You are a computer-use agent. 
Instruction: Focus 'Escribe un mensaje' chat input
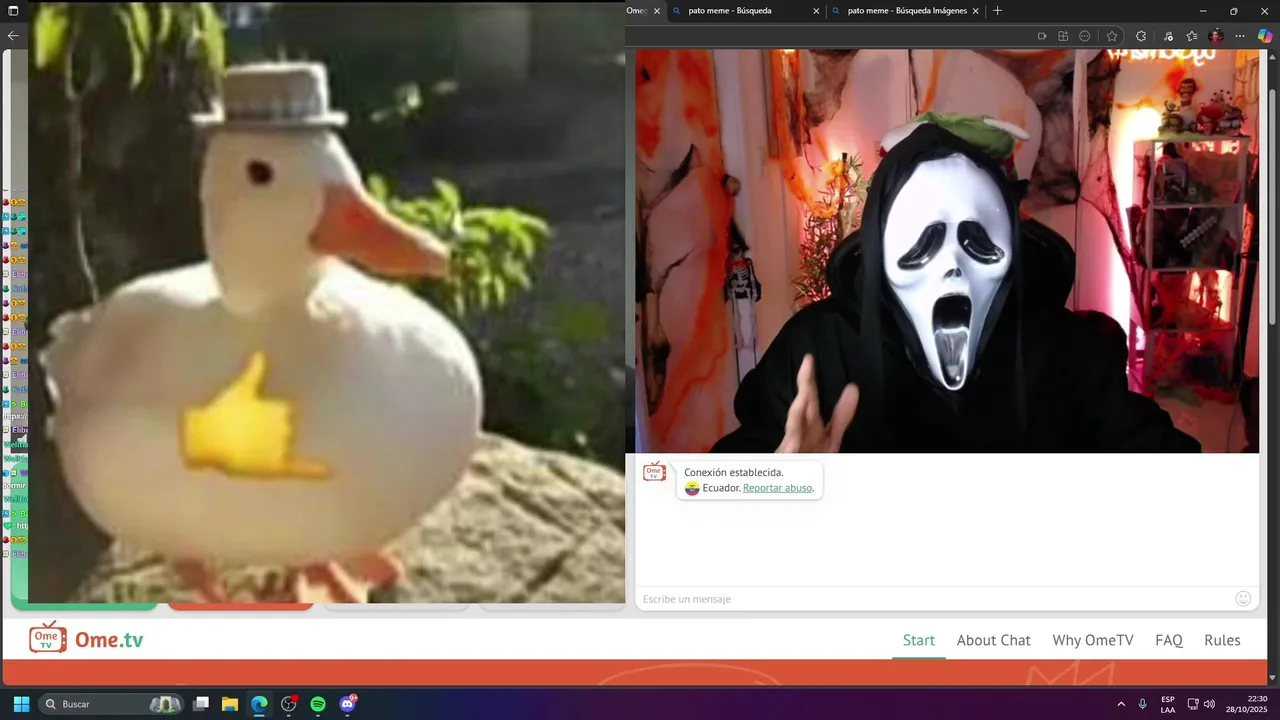point(935,599)
